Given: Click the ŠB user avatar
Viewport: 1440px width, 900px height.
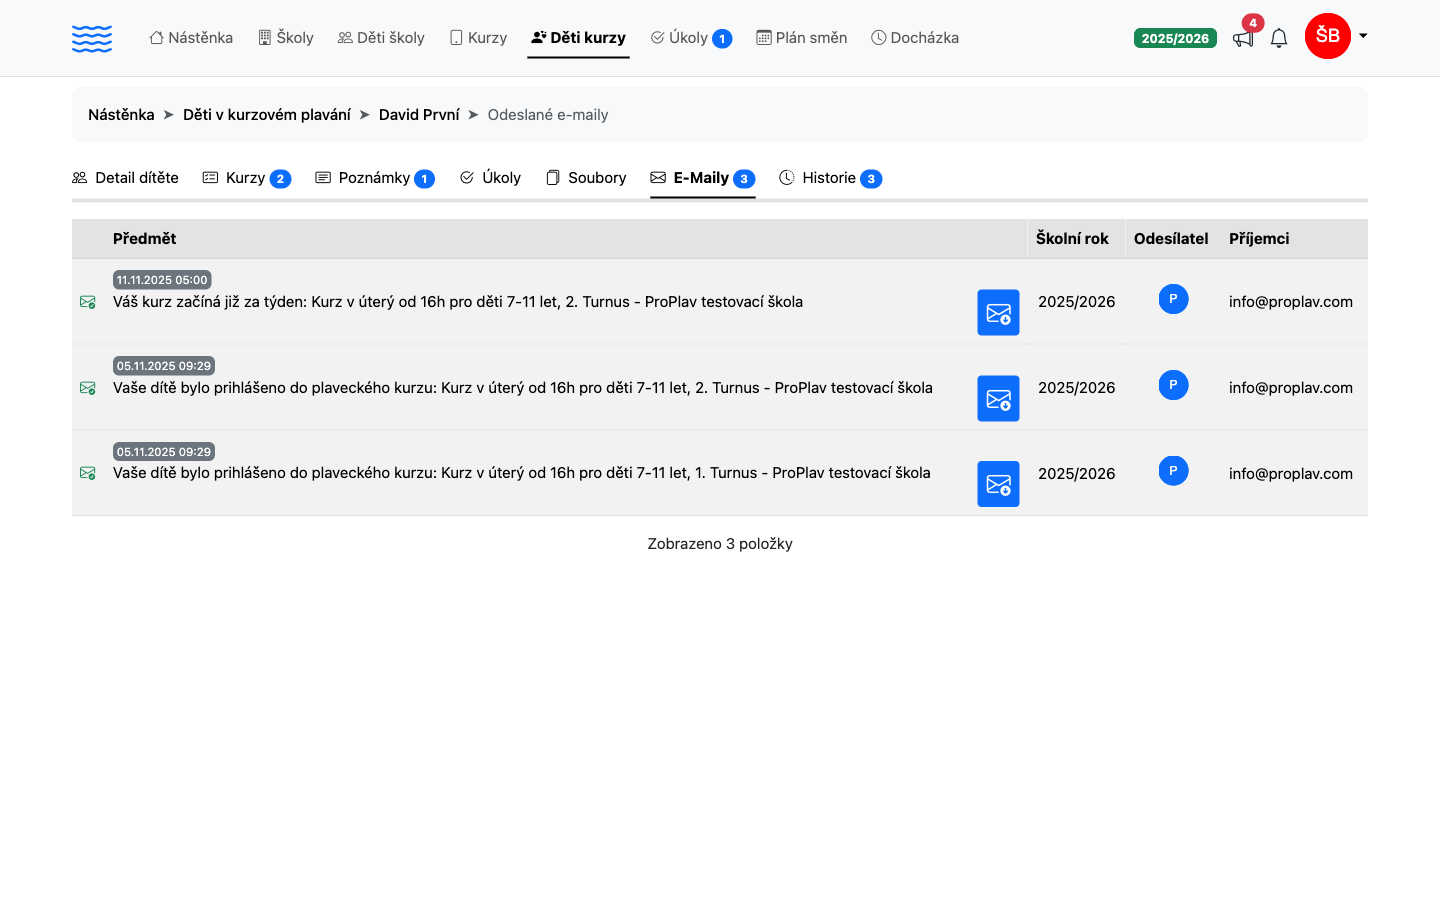Looking at the screenshot, I should [x=1328, y=36].
